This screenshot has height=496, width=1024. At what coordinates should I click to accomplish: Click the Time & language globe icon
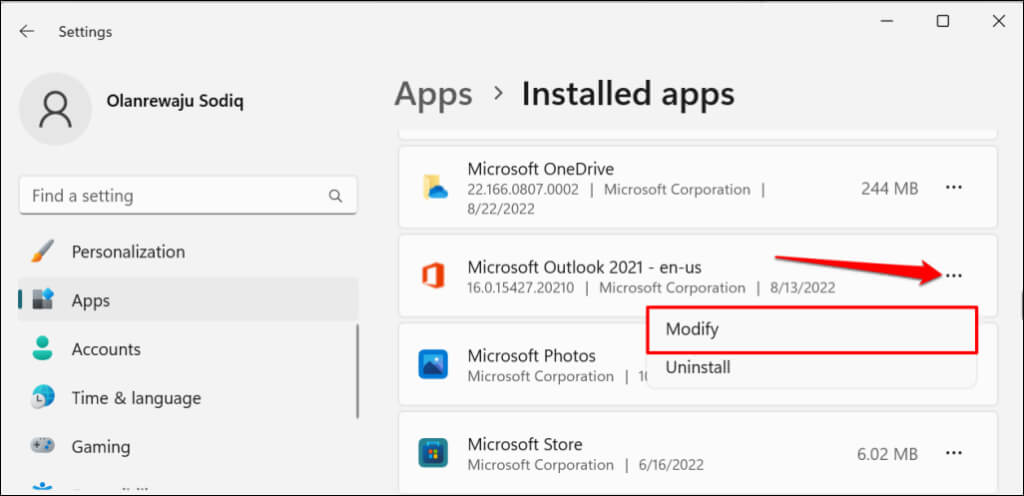42,397
